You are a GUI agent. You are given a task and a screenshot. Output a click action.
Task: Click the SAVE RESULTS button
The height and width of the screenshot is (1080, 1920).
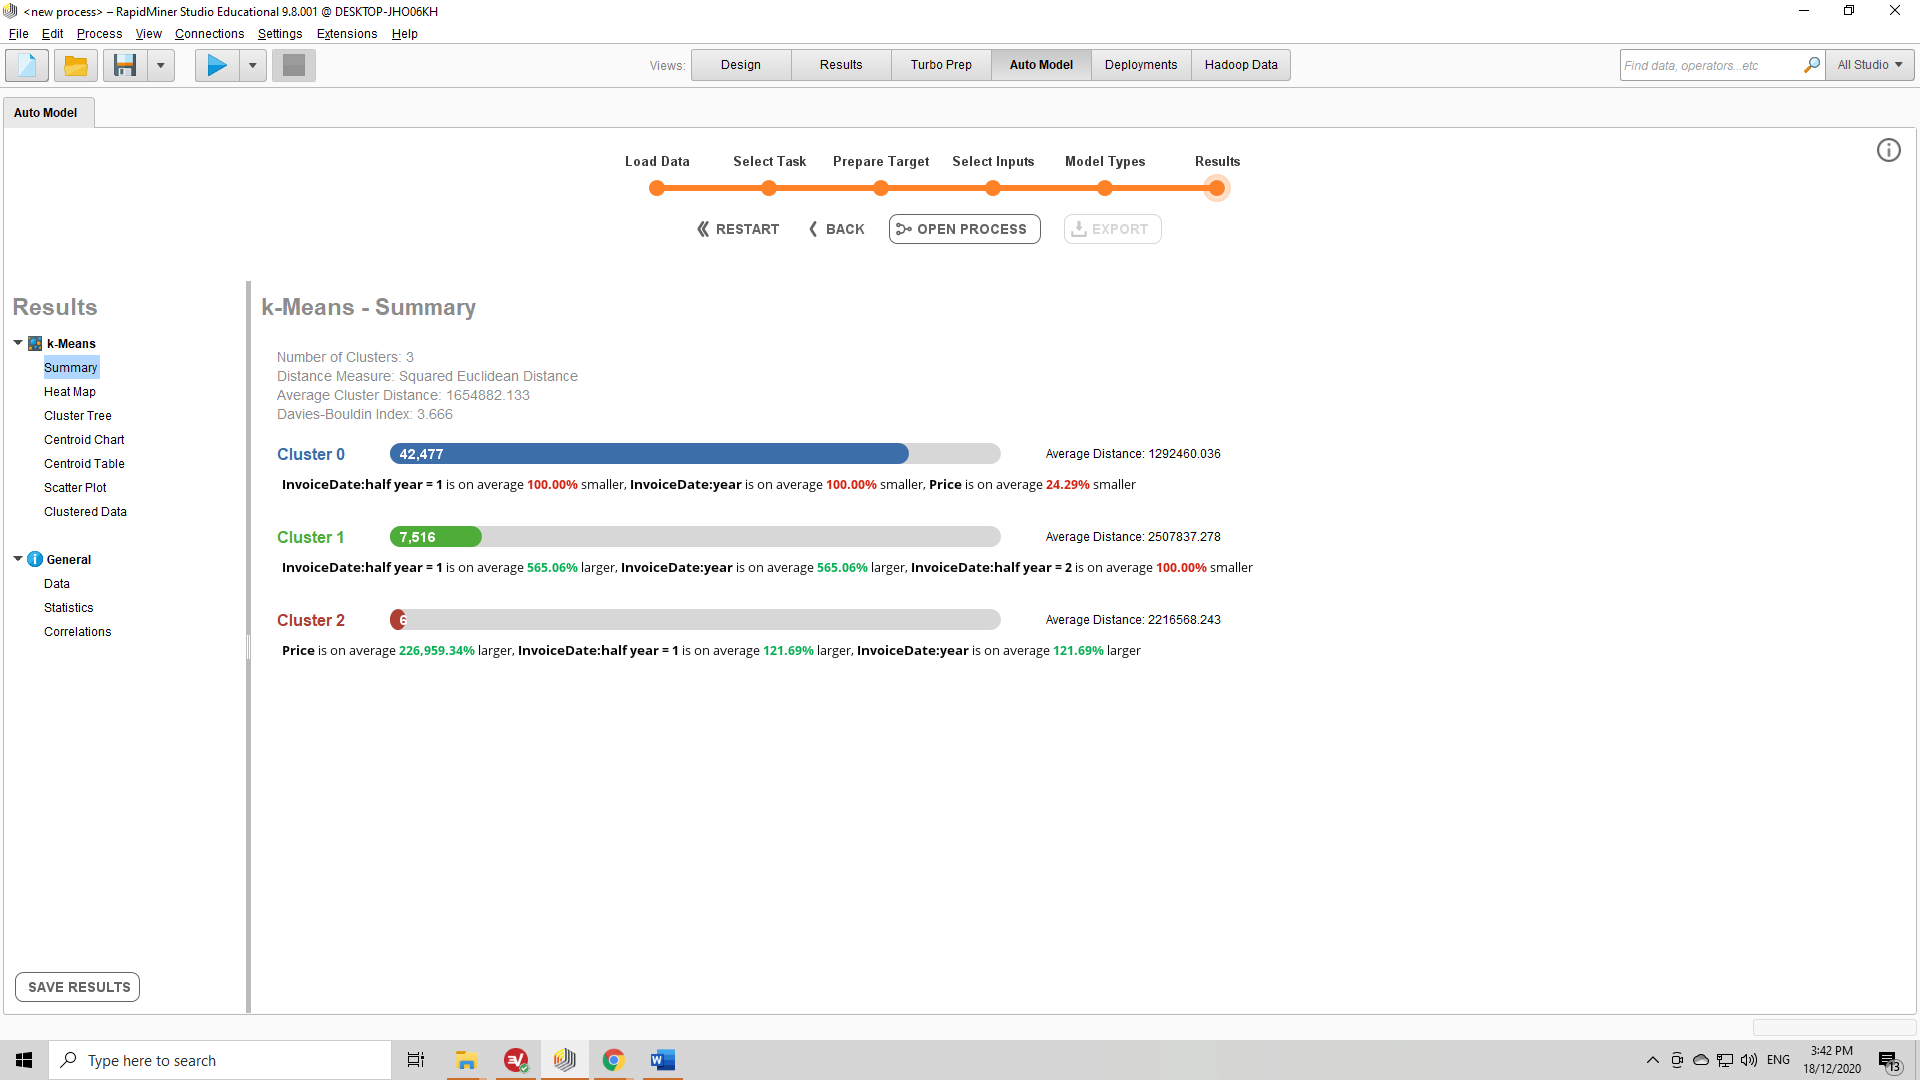78,987
